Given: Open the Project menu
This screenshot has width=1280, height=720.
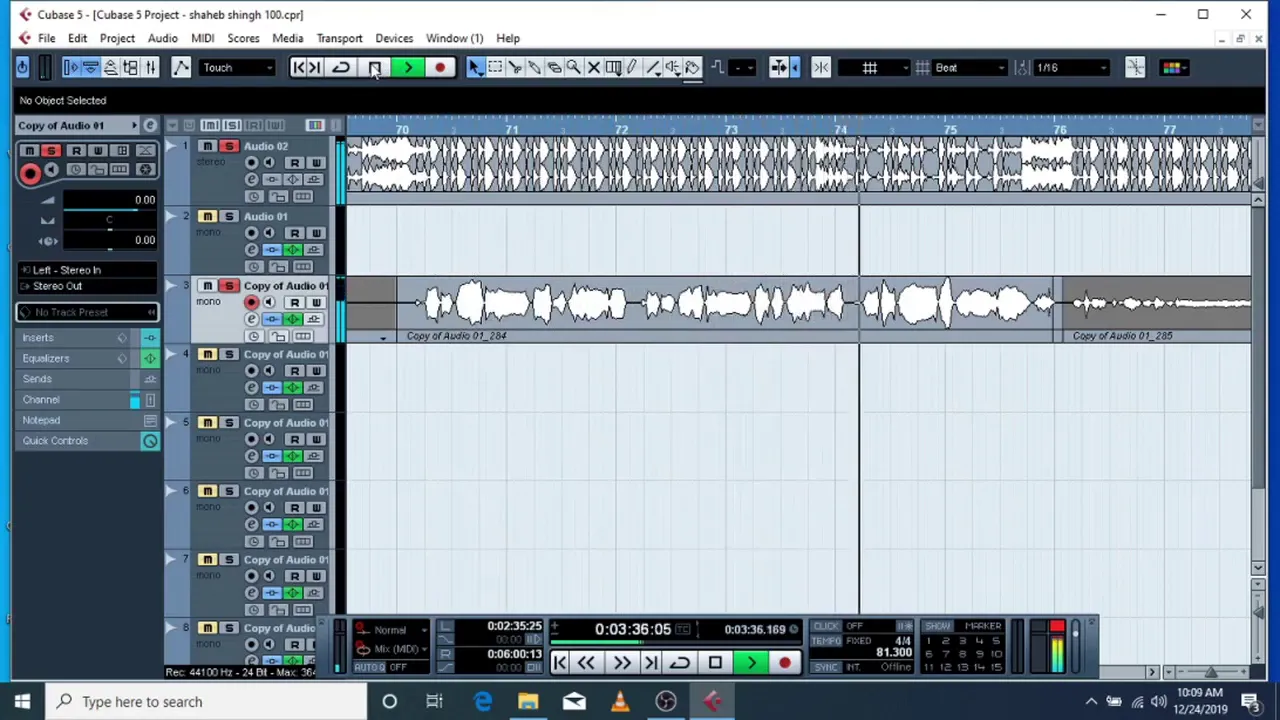Looking at the screenshot, I should pyautogui.click(x=117, y=38).
